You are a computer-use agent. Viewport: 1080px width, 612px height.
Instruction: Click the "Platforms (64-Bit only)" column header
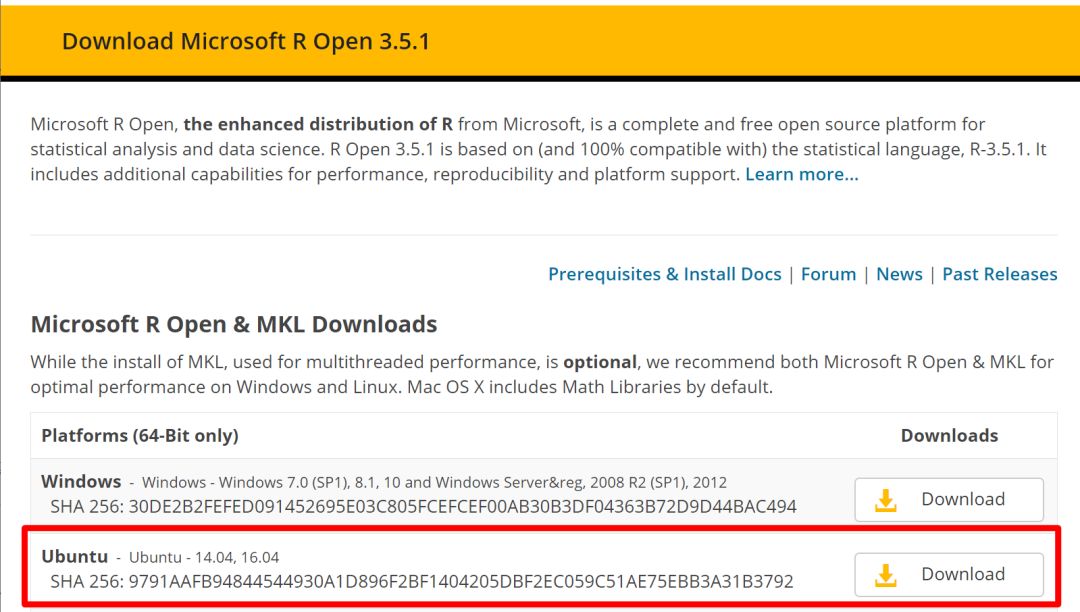coord(140,435)
